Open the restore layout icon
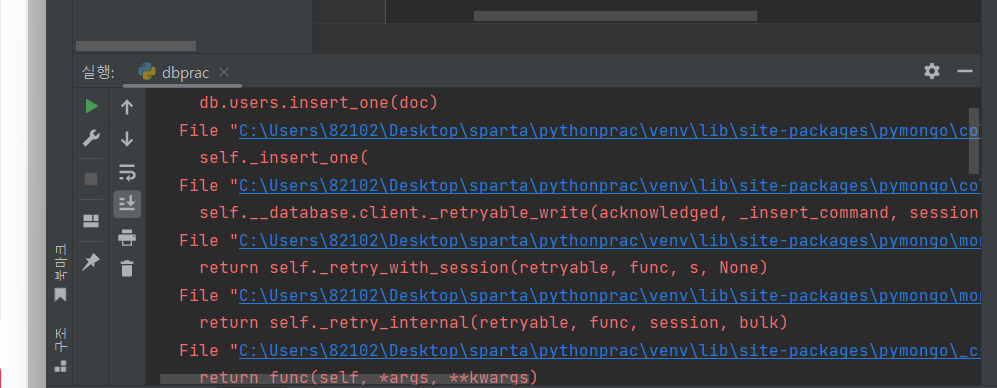The width and height of the screenshot is (997, 388). point(91,221)
